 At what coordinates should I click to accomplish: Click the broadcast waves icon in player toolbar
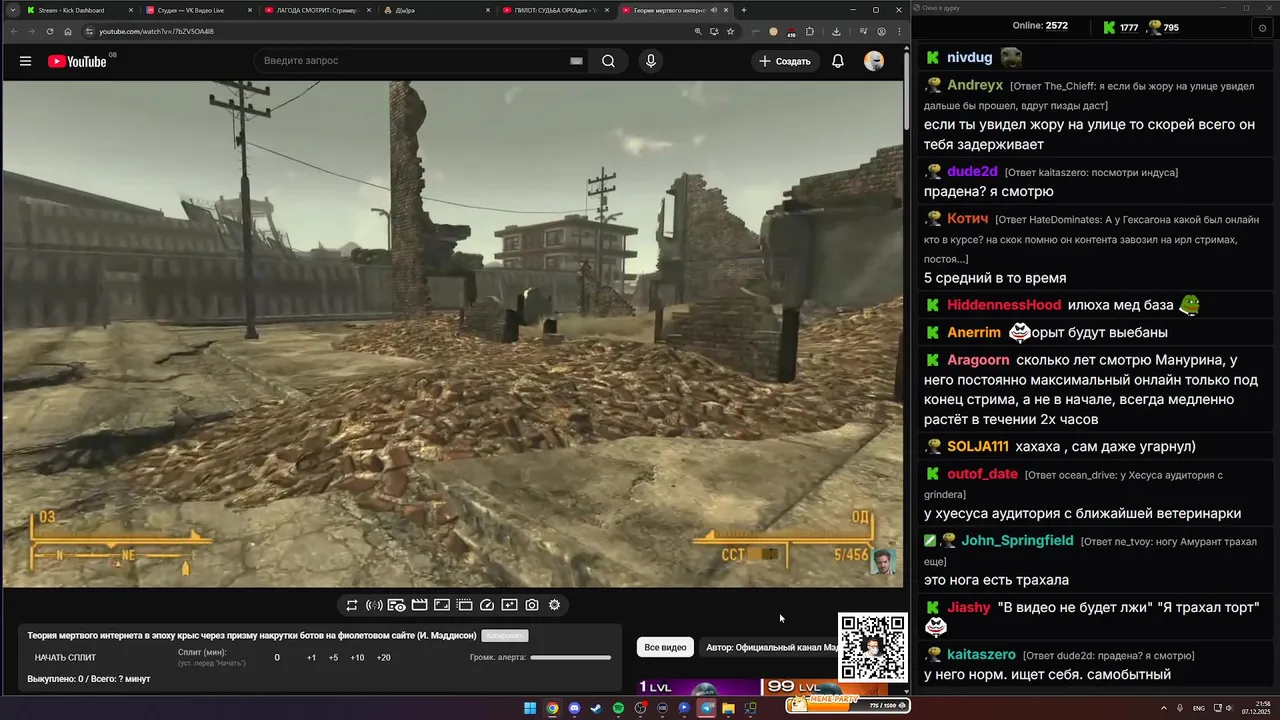(374, 605)
